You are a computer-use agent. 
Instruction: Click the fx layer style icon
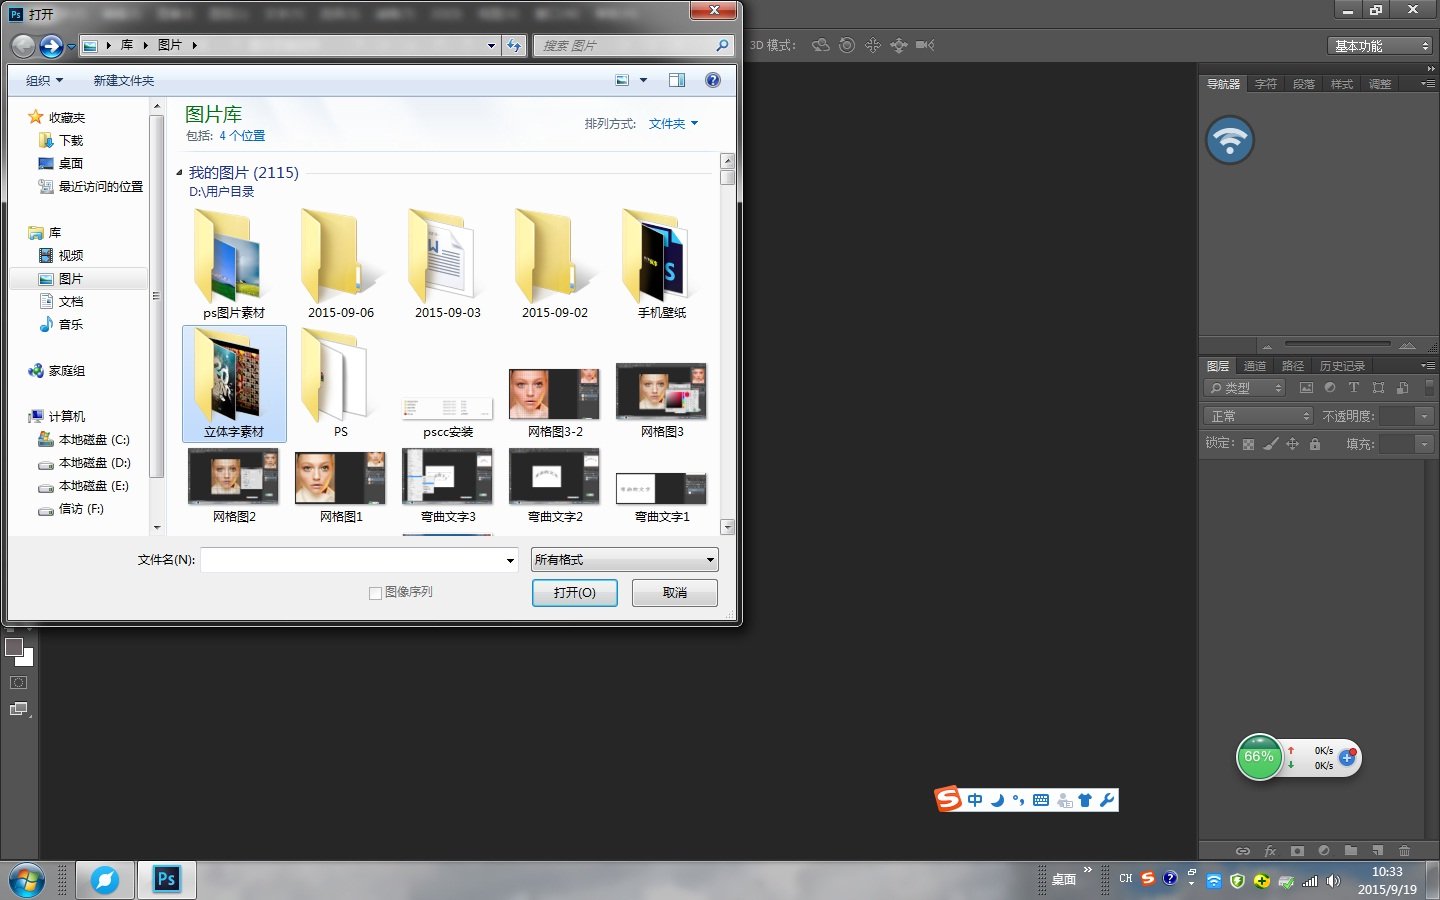(x=1270, y=851)
